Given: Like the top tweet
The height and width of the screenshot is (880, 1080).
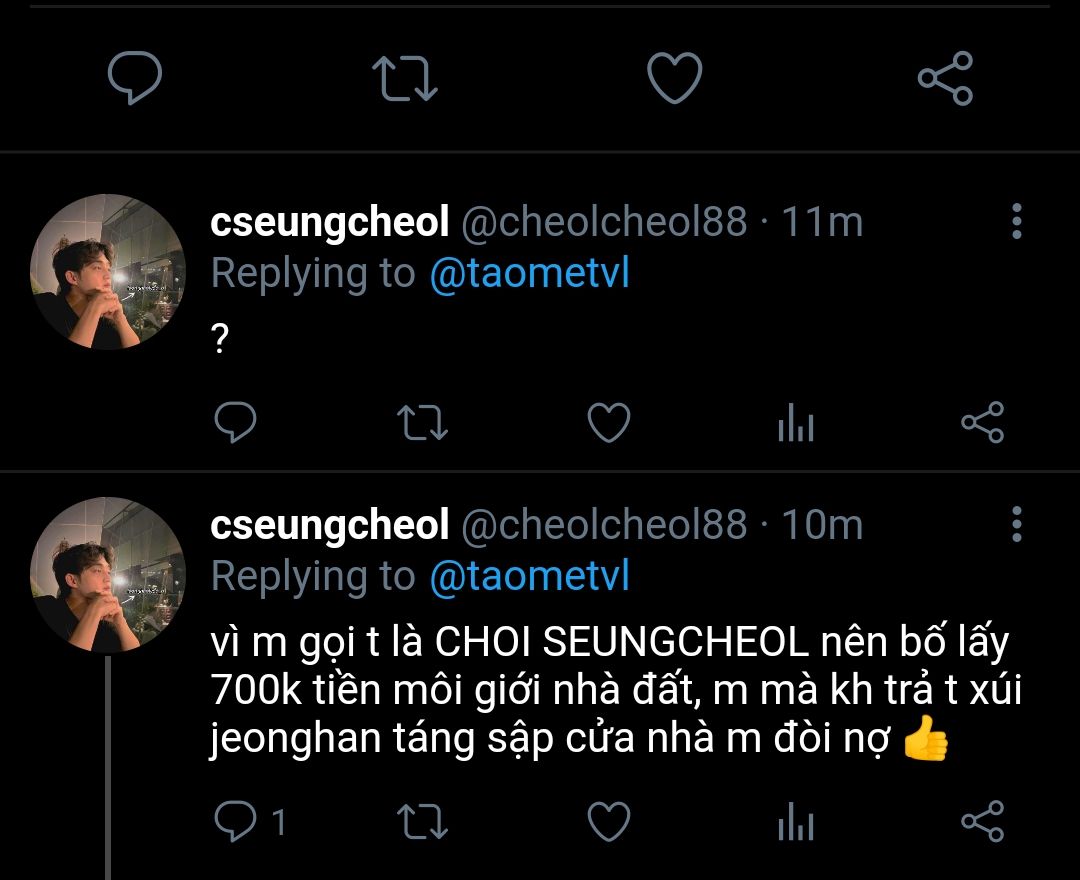Looking at the screenshot, I should 675,80.
